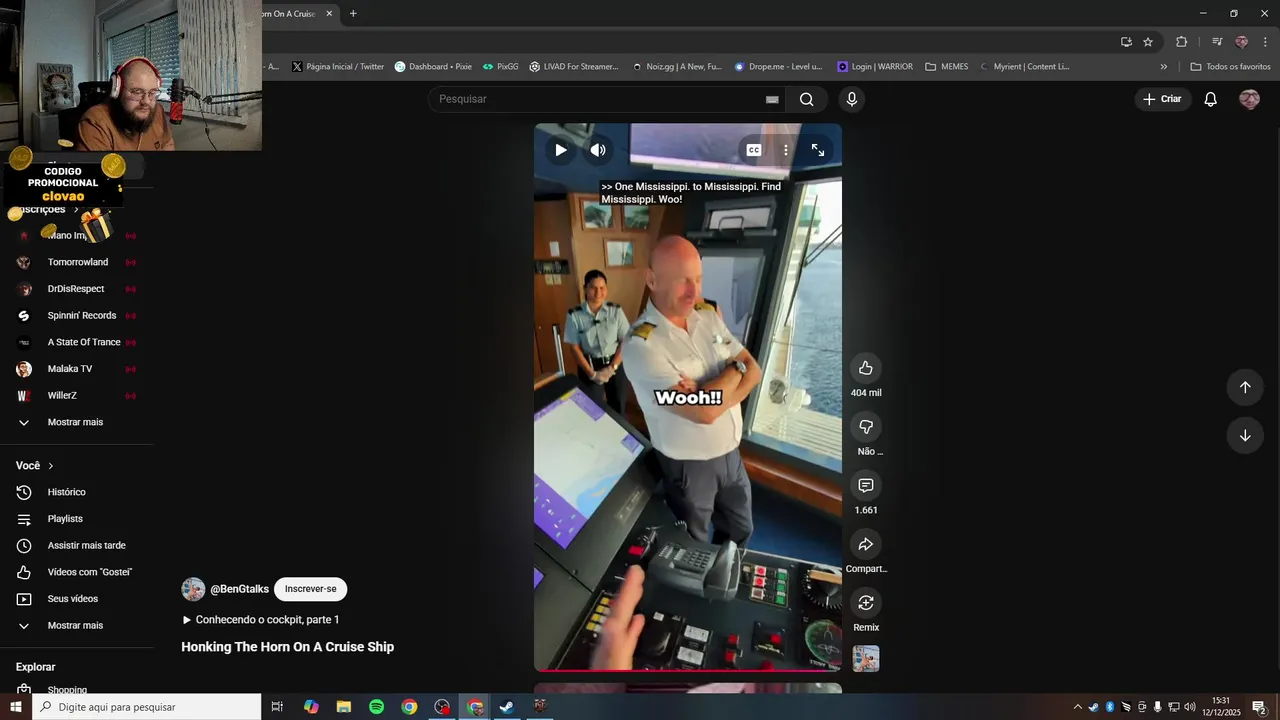Like the video with 404 mil likes
Viewport: 1280px width, 720px height.
pos(866,368)
